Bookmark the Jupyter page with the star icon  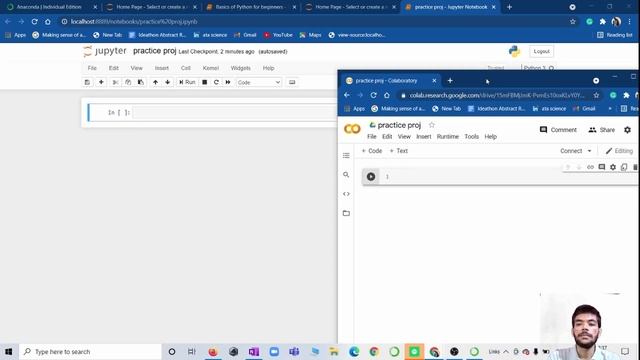click(573, 22)
